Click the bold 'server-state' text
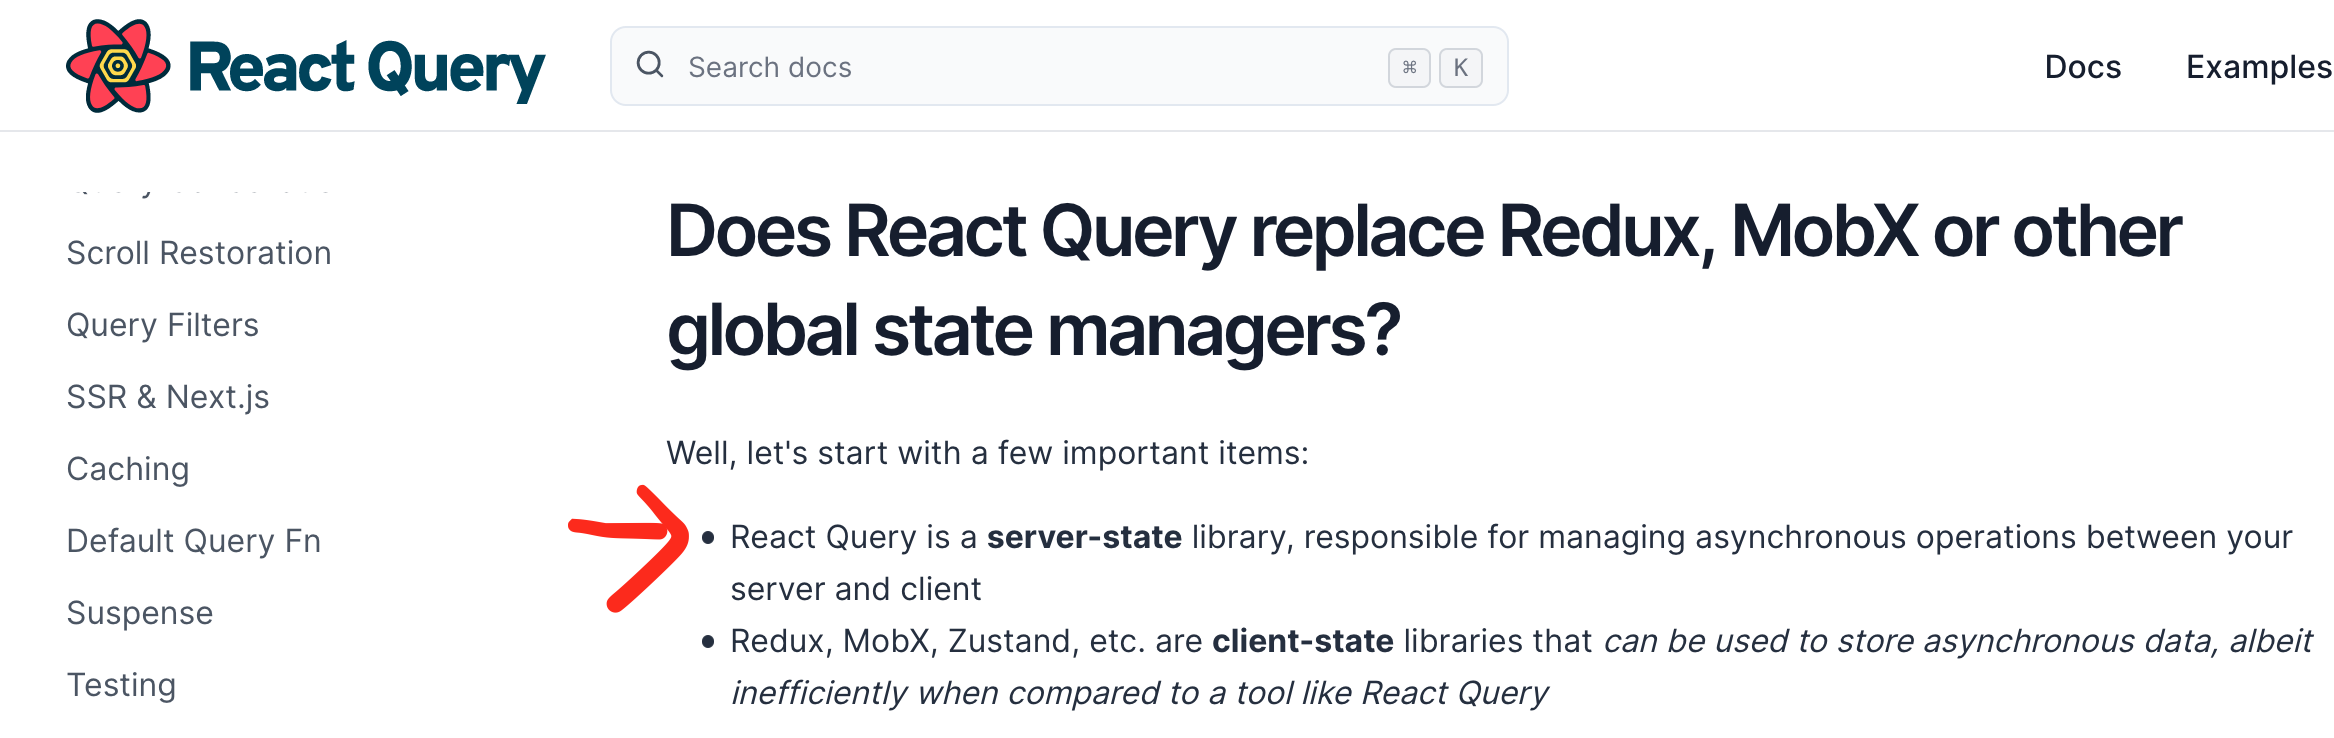This screenshot has height=738, width=2334. [1084, 537]
